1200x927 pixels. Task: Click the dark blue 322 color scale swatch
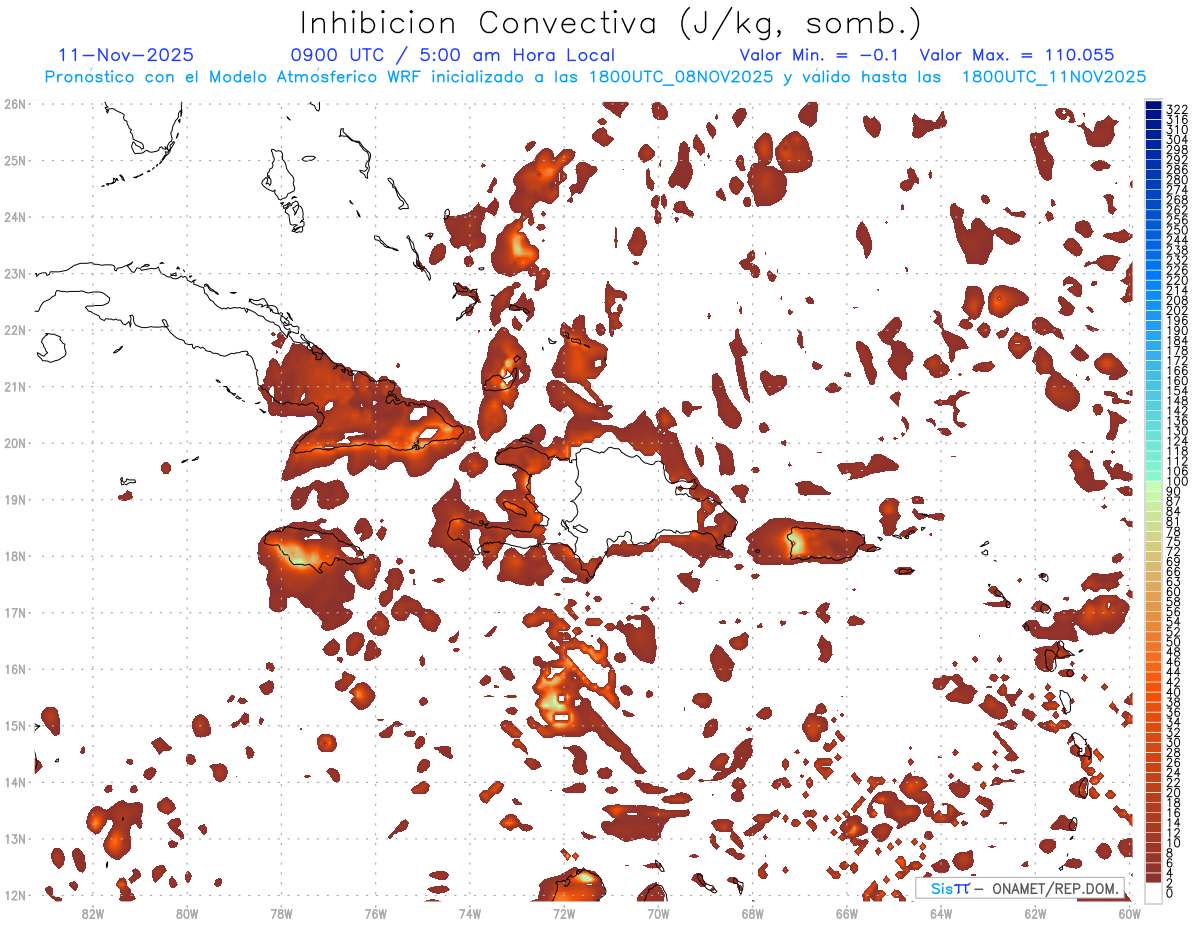coord(1153,106)
